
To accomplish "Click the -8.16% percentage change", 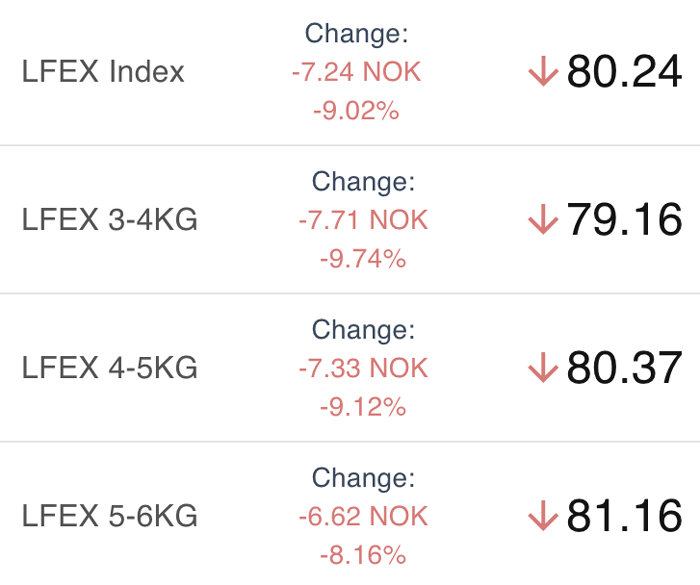I will pyautogui.click(x=363, y=555).
